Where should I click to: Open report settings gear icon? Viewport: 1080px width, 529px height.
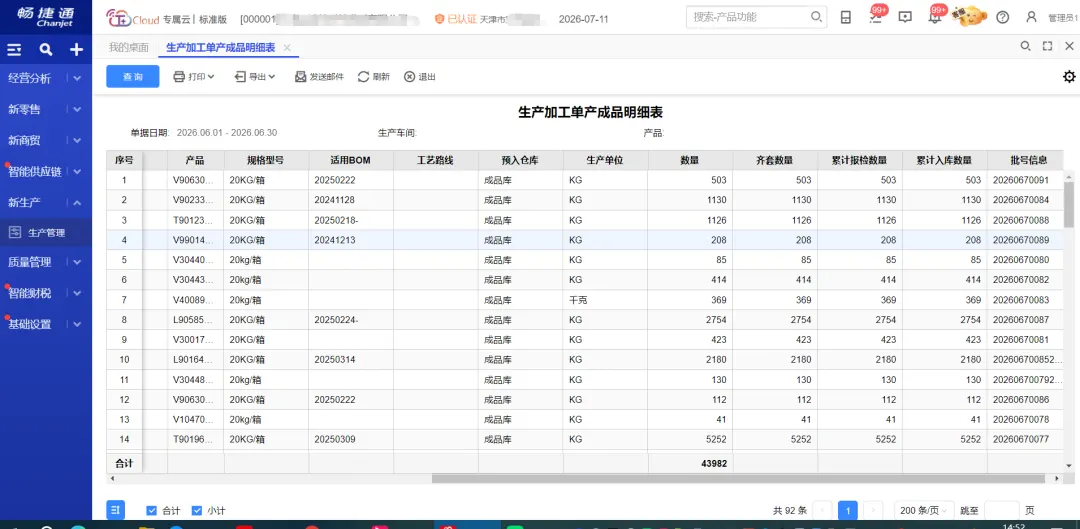tap(1069, 76)
